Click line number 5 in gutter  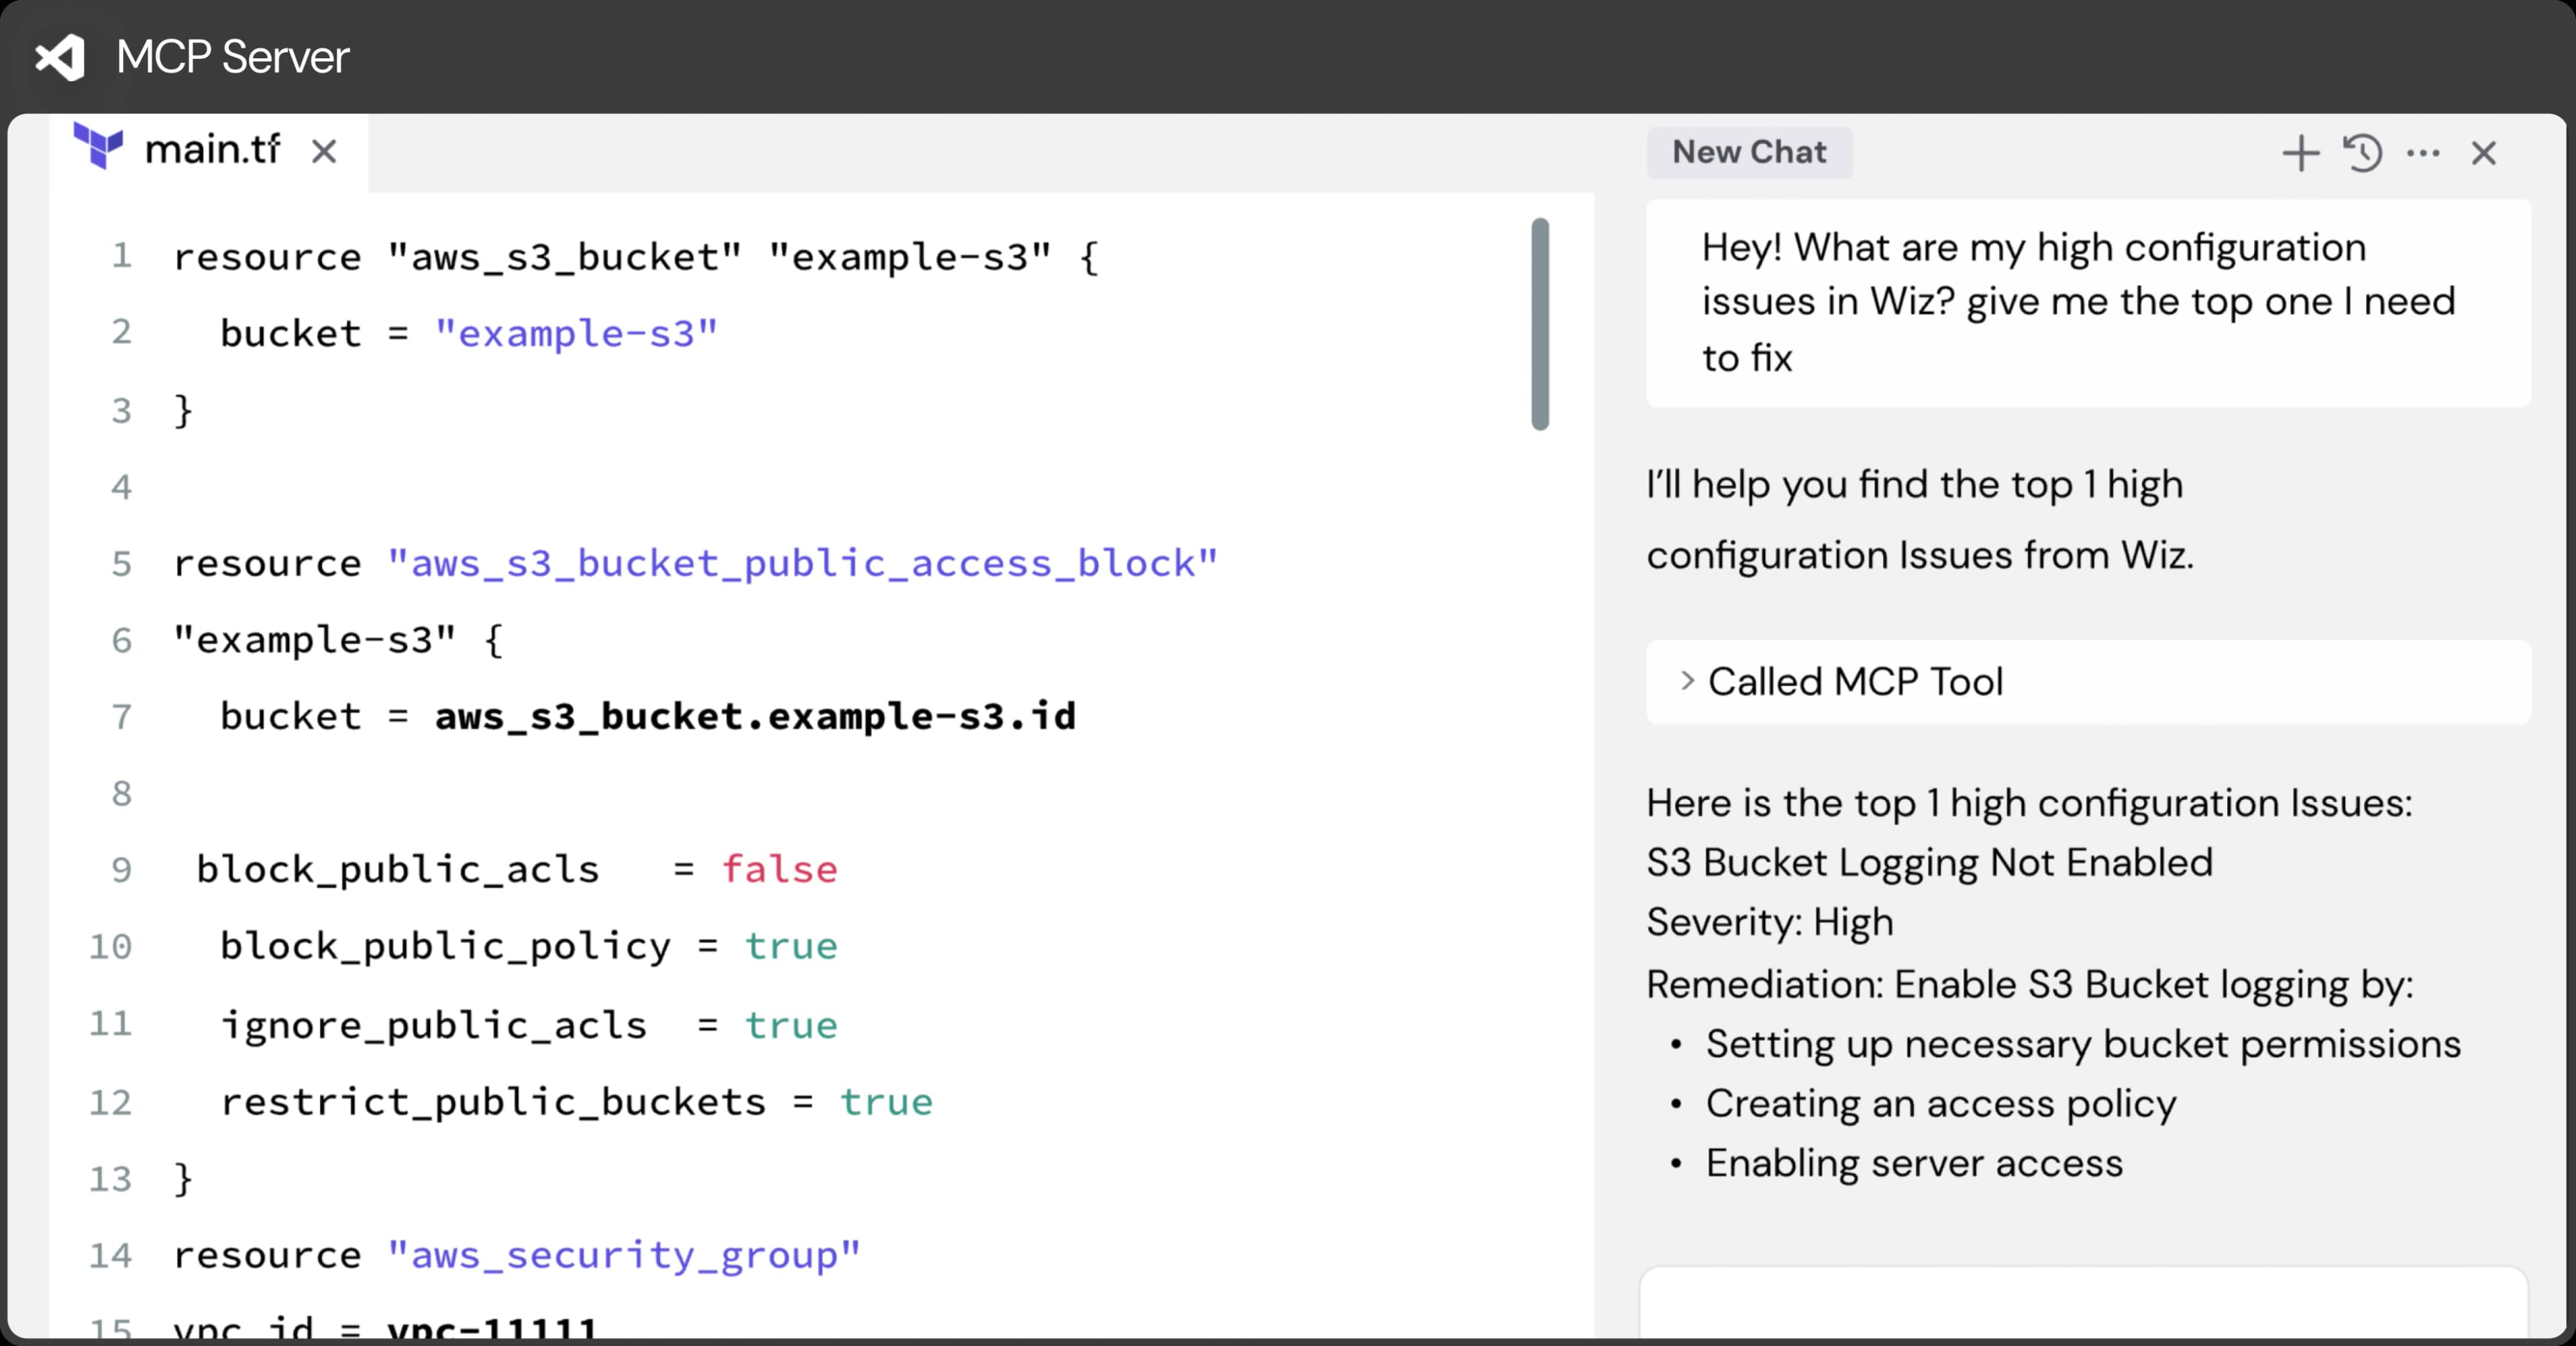122,563
